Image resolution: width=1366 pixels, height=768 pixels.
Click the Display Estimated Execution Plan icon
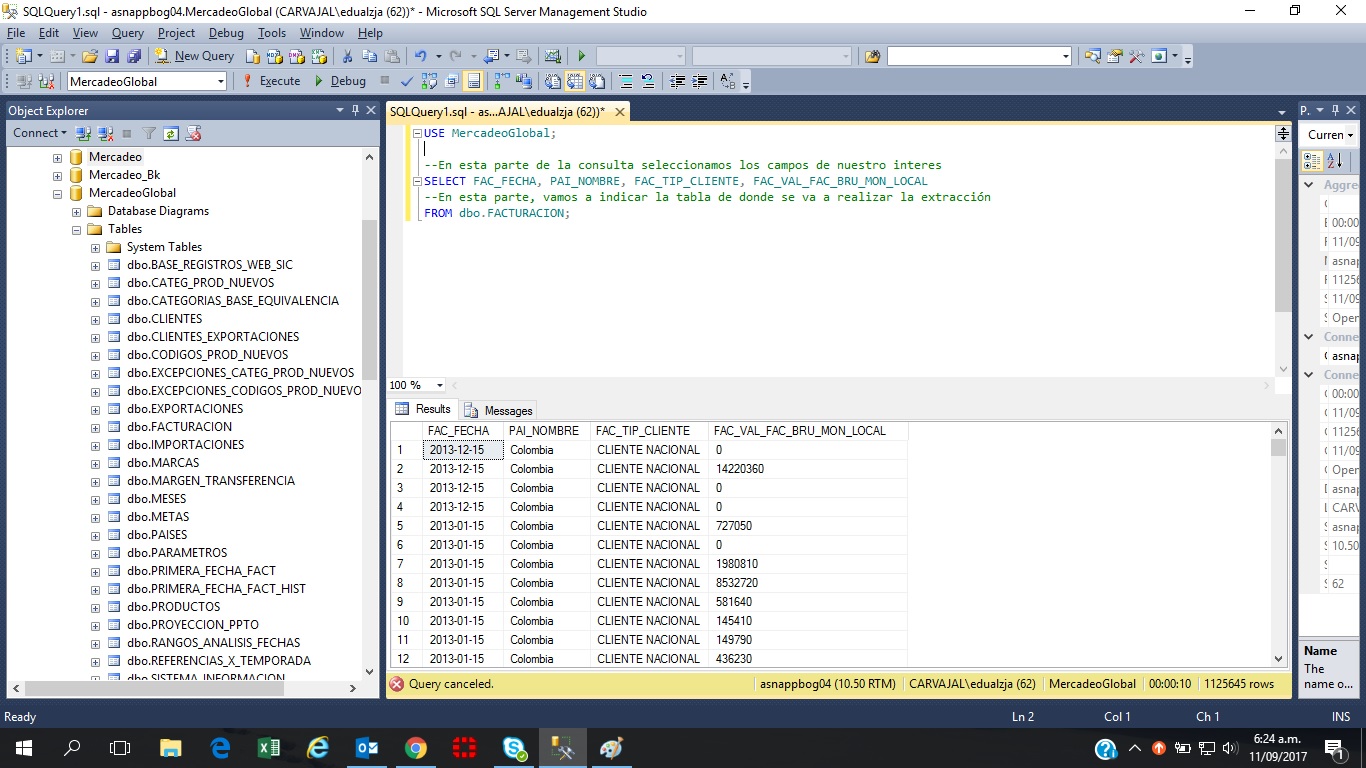pyautogui.click(x=428, y=80)
